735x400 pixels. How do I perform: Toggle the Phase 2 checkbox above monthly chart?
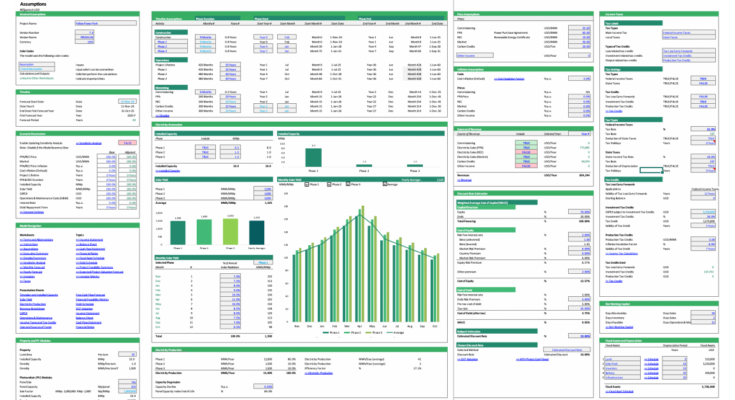click(x=329, y=184)
